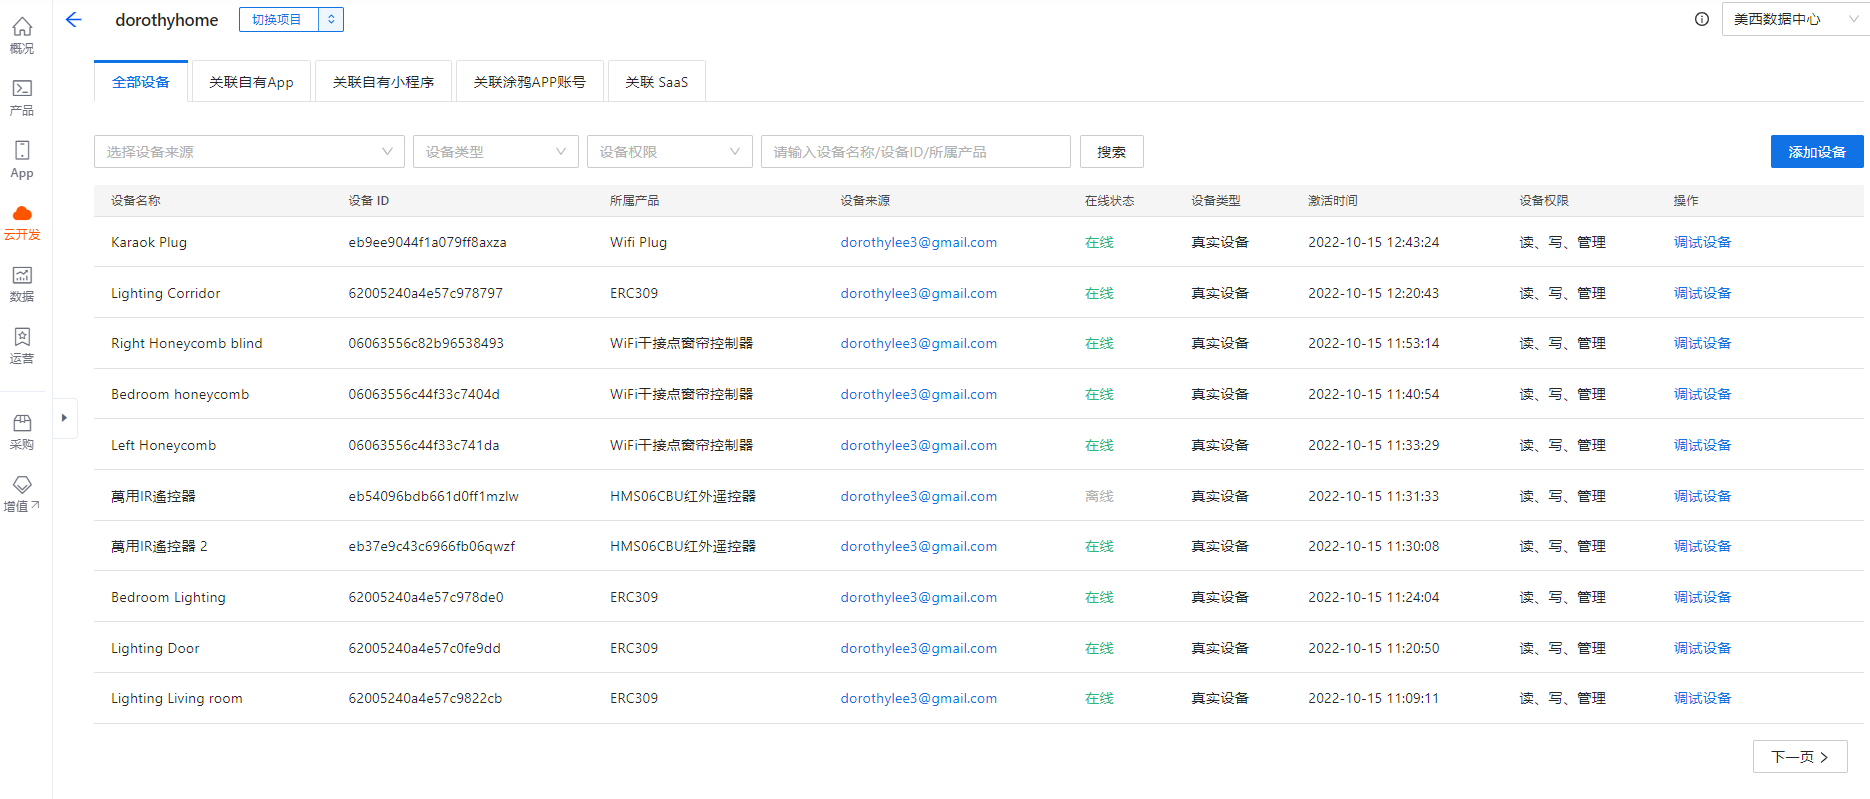Image resolution: width=1870 pixels, height=799 pixels.
Task: Click 调试设备 for Left Honeycomb
Action: point(1702,445)
